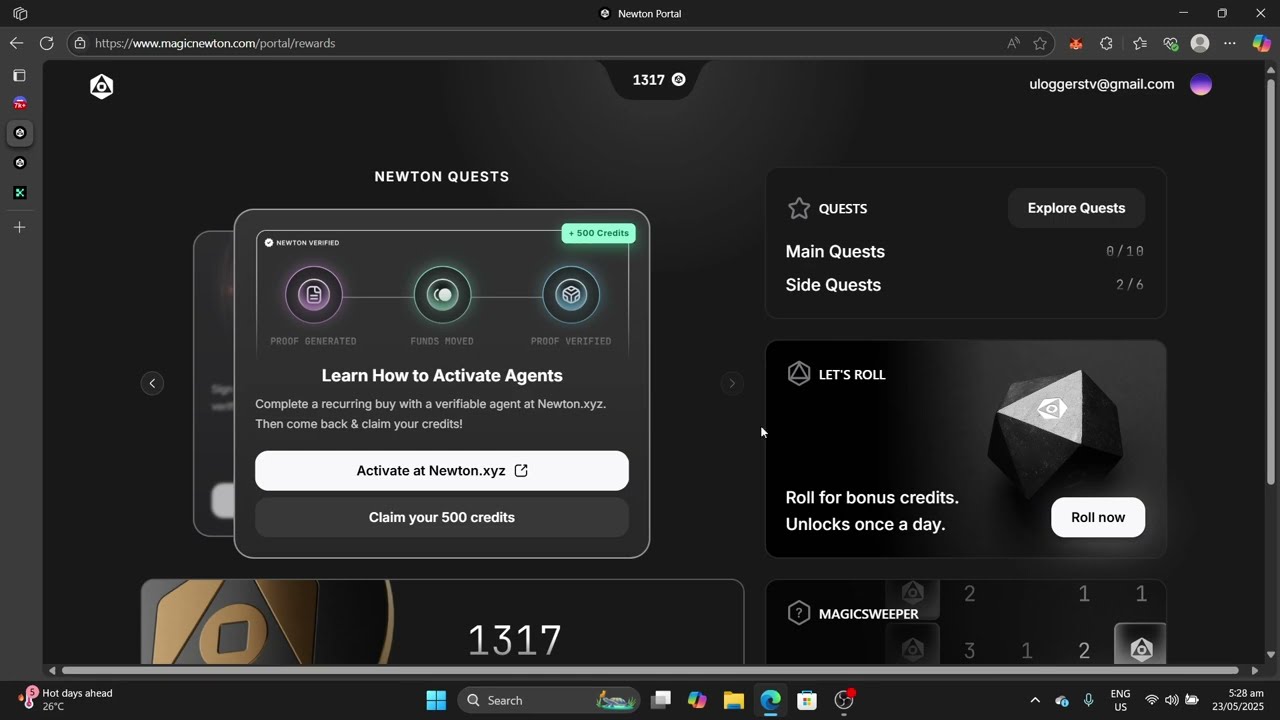
Task: Open Read aloud icon in address bar
Action: coord(1014,43)
